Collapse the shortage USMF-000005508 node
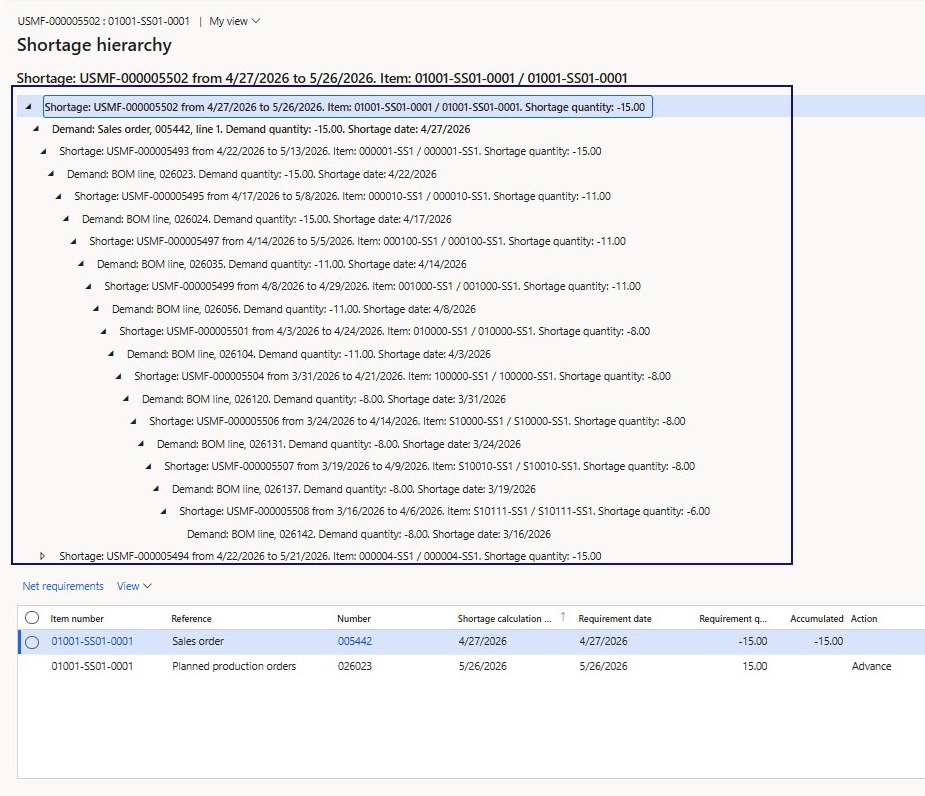This screenshot has width=925, height=796. click(x=163, y=511)
